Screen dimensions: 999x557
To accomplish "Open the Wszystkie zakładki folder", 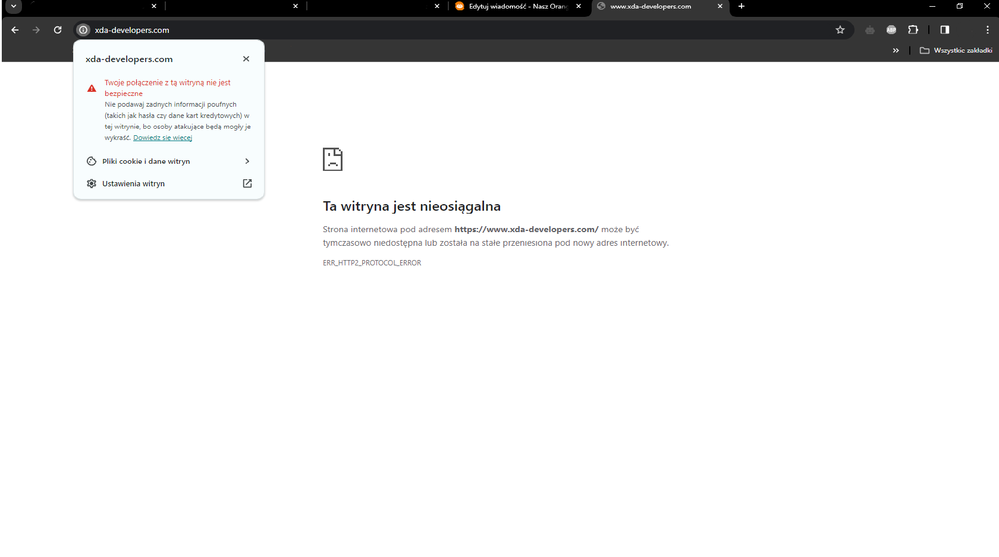I will click(x=955, y=50).
